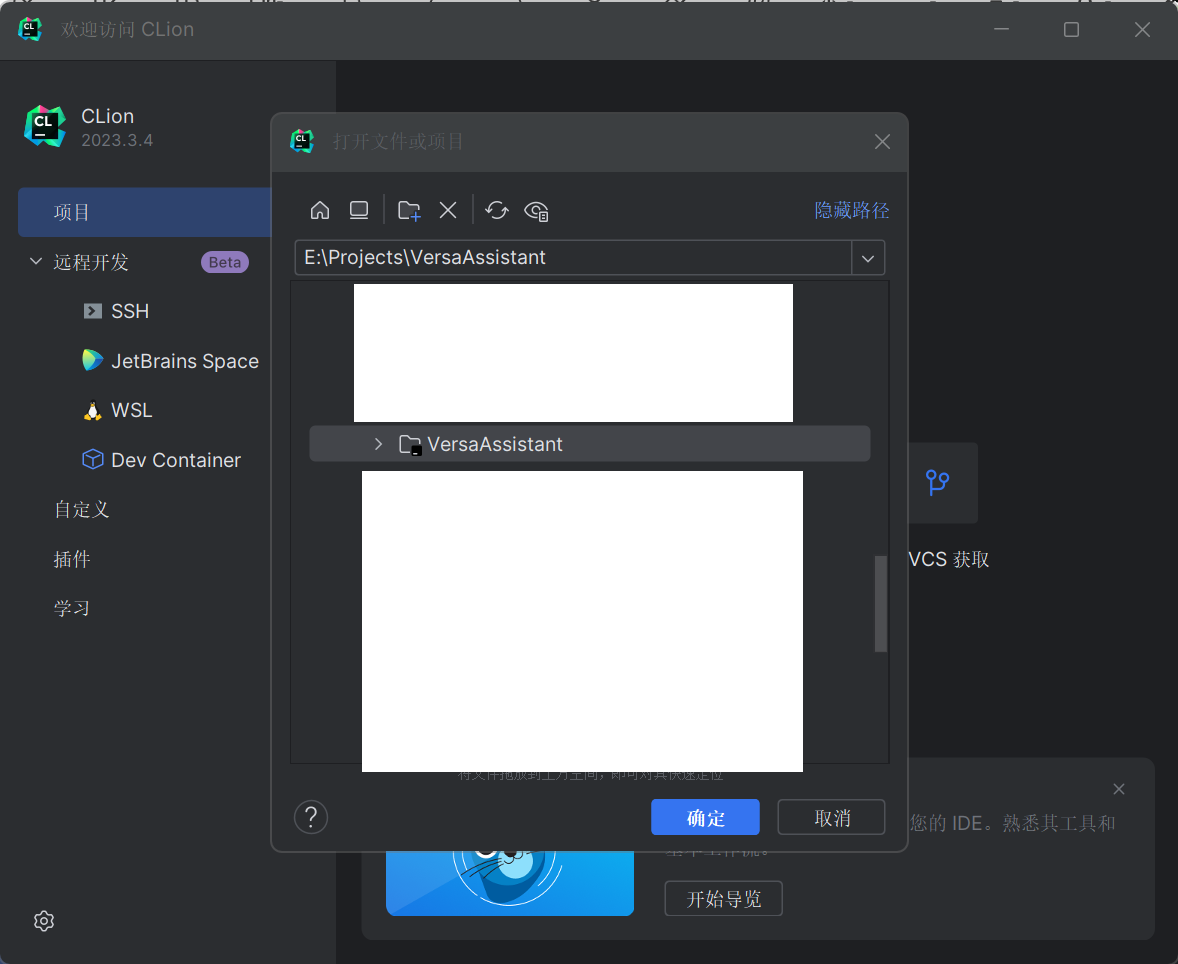
Task: Delete selected item using X toolbar icon
Action: pyautogui.click(x=448, y=210)
